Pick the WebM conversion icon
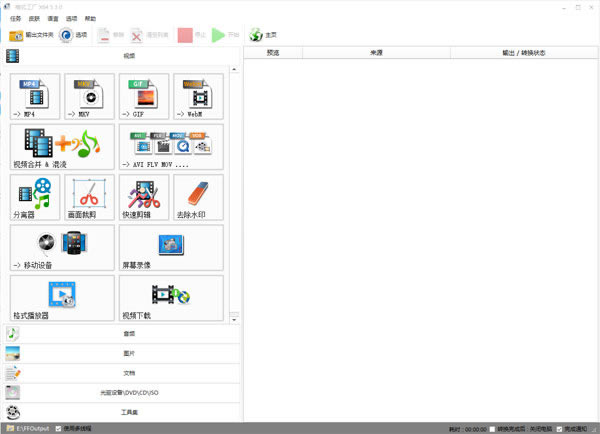The width and height of the screenshot is (600, 434). [x=198, y=96]
